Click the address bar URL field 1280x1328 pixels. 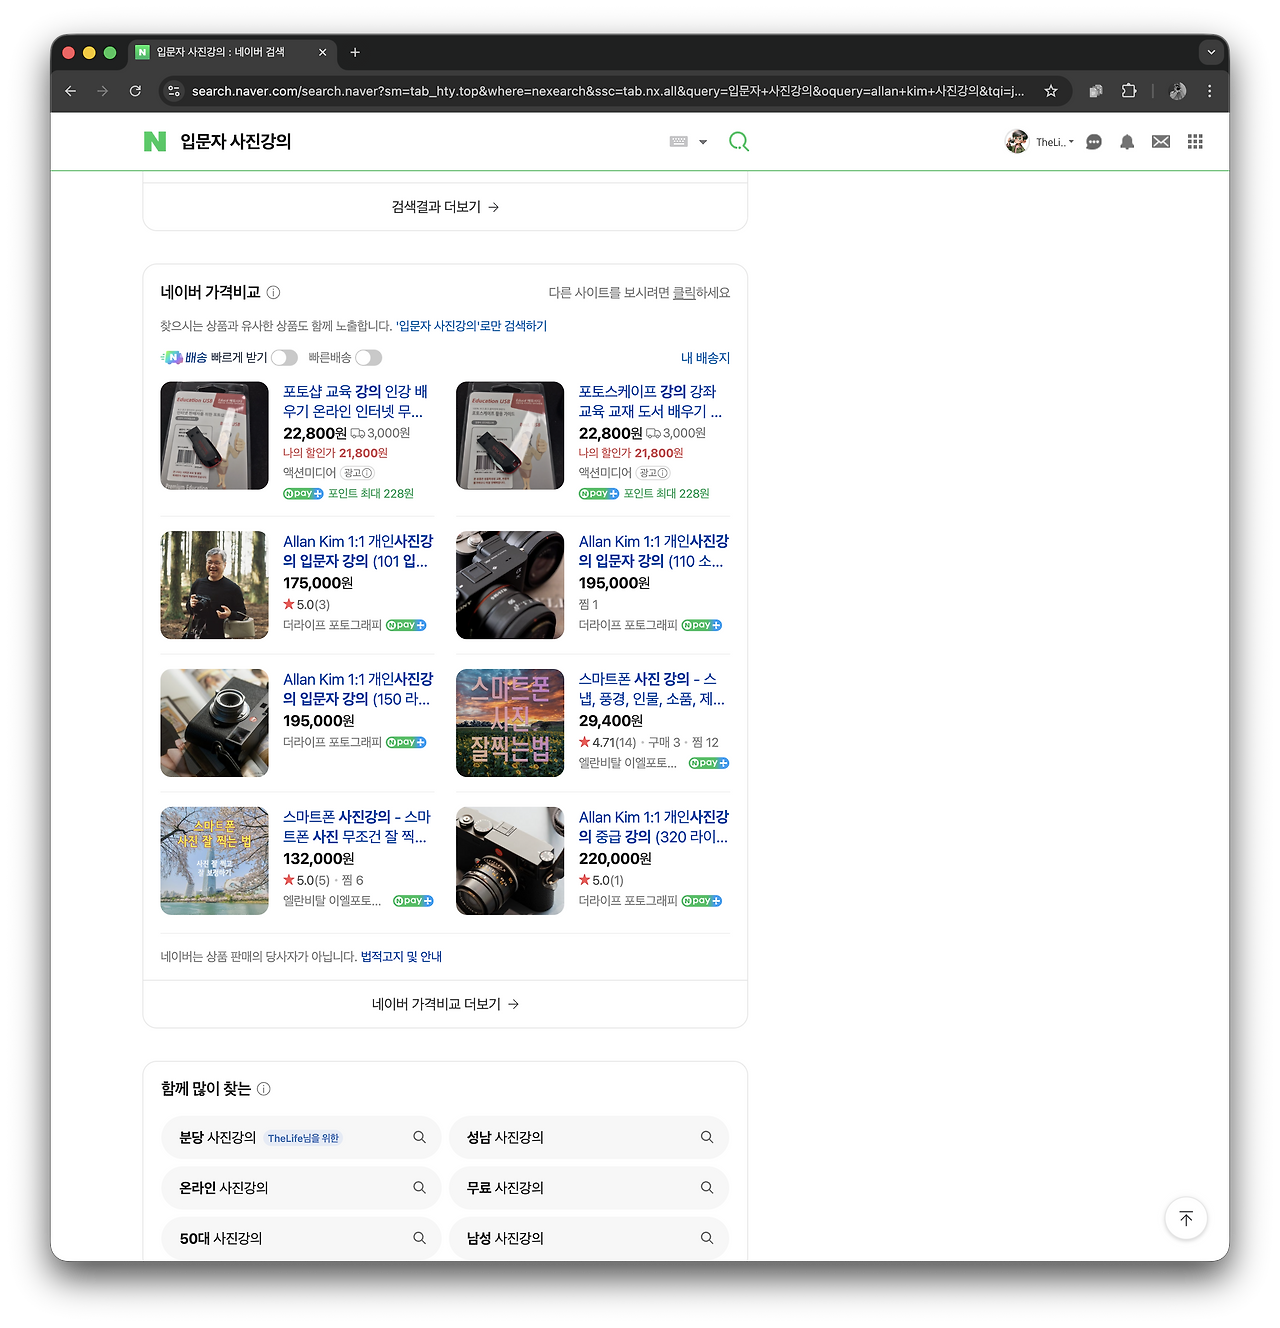[x=607, y=91]
